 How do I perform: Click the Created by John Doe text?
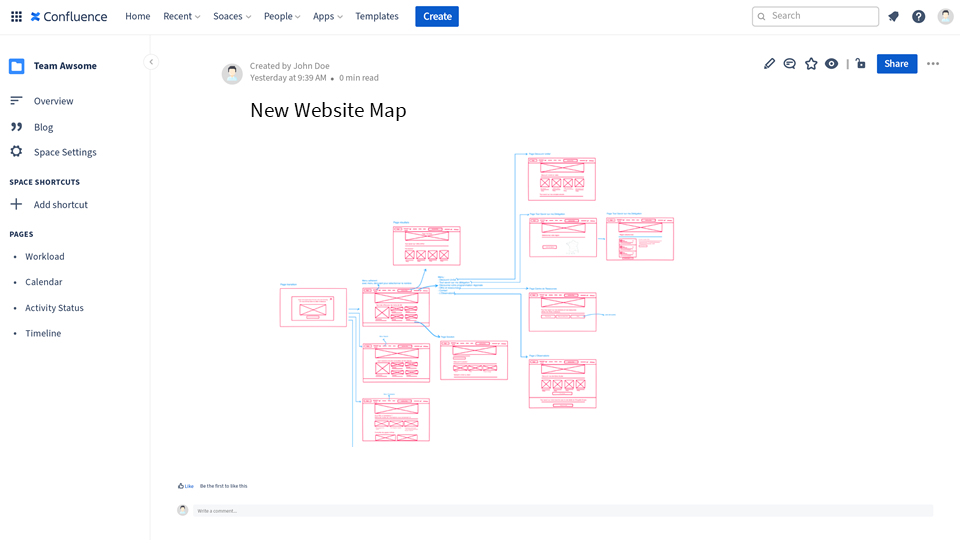coord(290,66)
